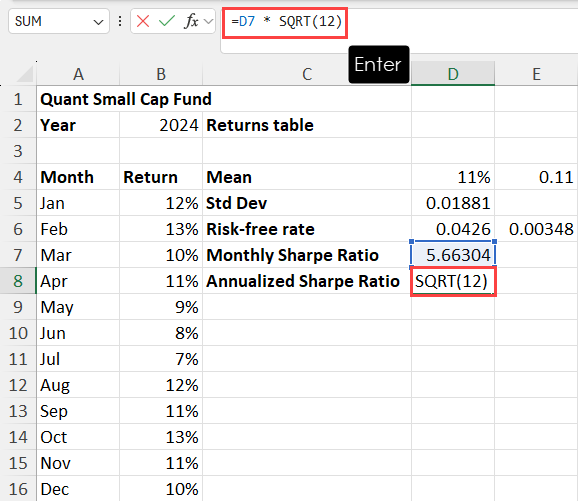Screen dimensions: 578x501
Task: Select the Jul return 7% cell
Action: point(161,359)
